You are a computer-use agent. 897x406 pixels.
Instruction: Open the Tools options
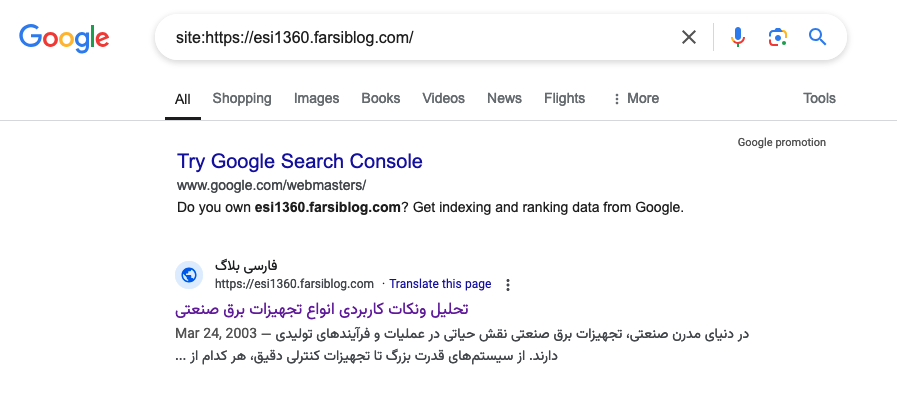point(819,98)
